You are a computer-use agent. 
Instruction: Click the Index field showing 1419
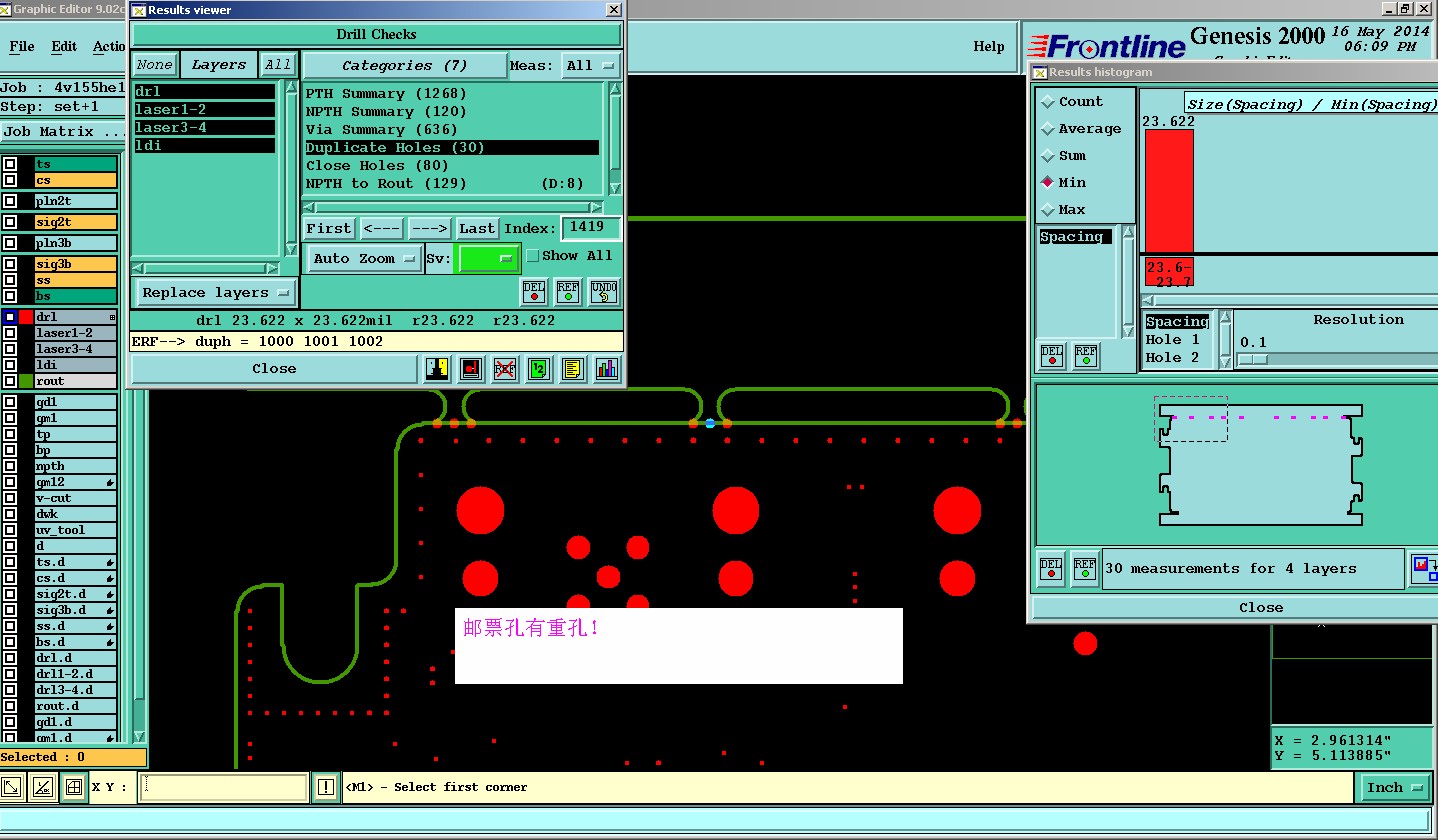(590, 228)
